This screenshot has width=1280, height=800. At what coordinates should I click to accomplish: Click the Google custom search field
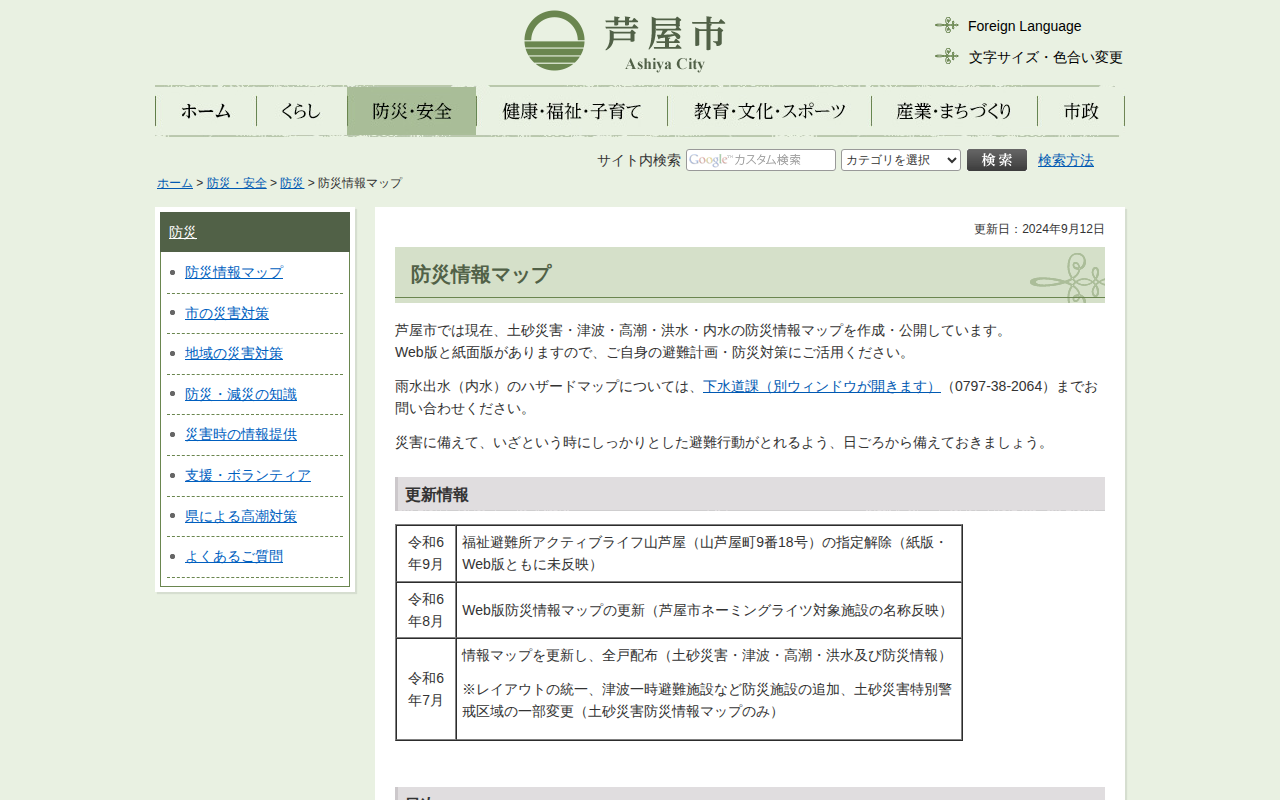point(760,160)
